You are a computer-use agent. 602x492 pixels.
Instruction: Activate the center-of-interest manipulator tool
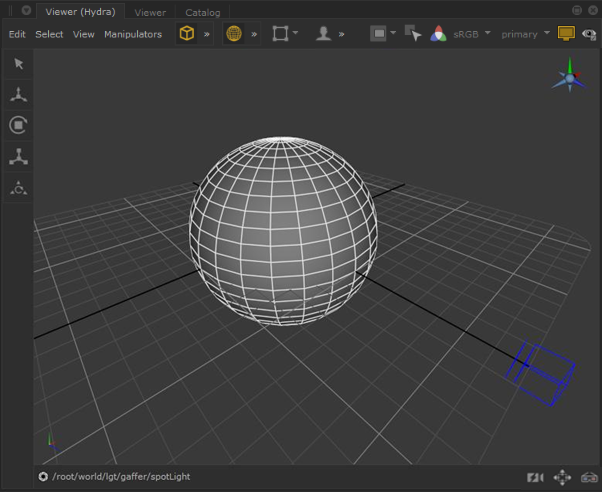pos(18,187)
